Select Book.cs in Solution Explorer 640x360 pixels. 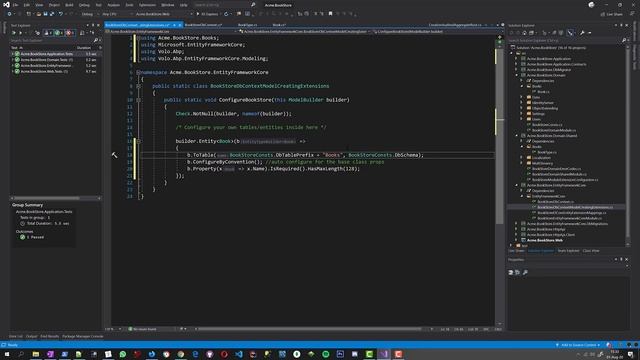pos(543,92)
